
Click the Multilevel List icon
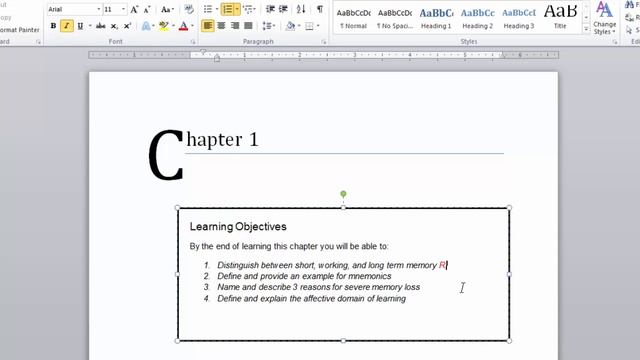pyautogui.click(x=247, y=9)
